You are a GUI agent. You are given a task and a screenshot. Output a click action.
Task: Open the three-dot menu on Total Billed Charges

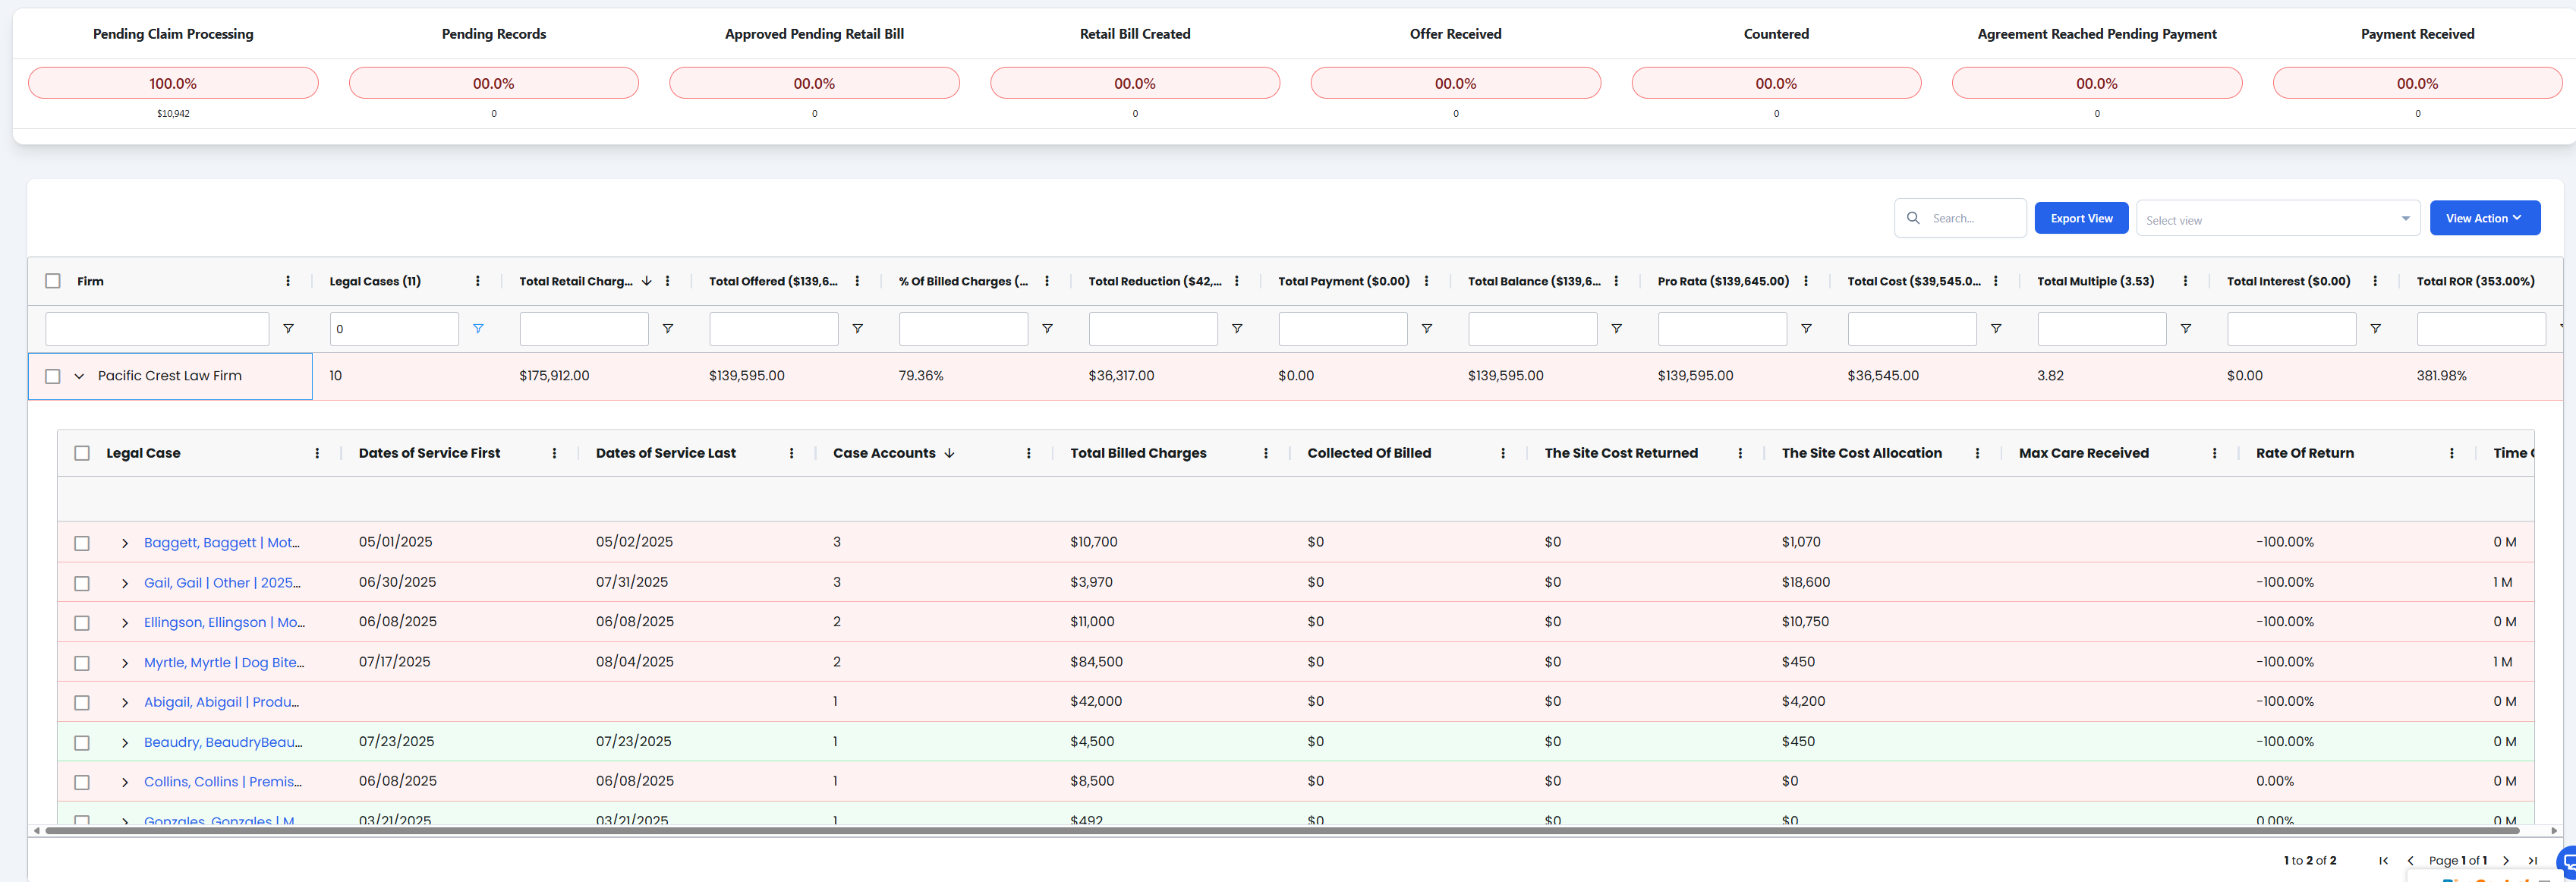tap(1266, 452)
